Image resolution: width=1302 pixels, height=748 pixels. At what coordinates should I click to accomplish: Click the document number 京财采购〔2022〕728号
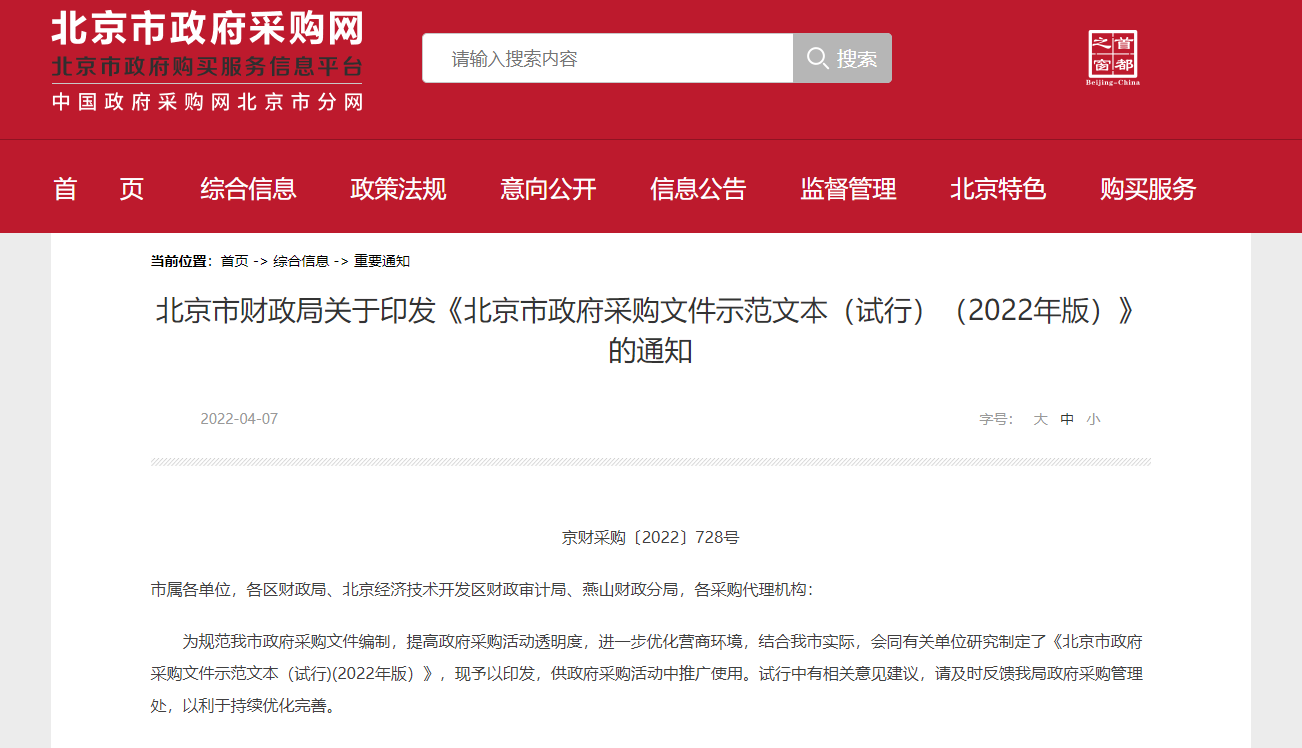(650, 537)
